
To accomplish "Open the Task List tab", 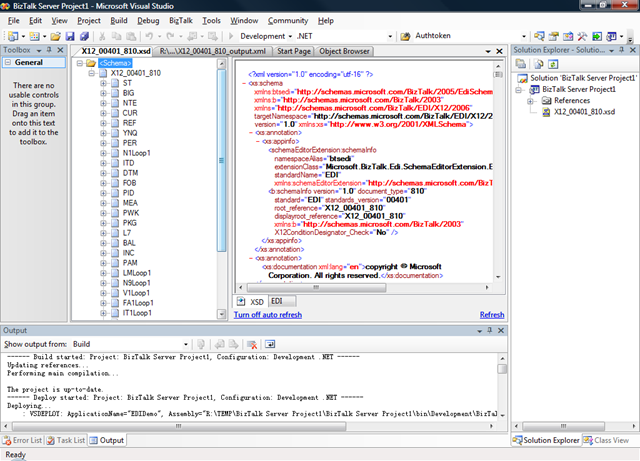I will click(66, 440).
